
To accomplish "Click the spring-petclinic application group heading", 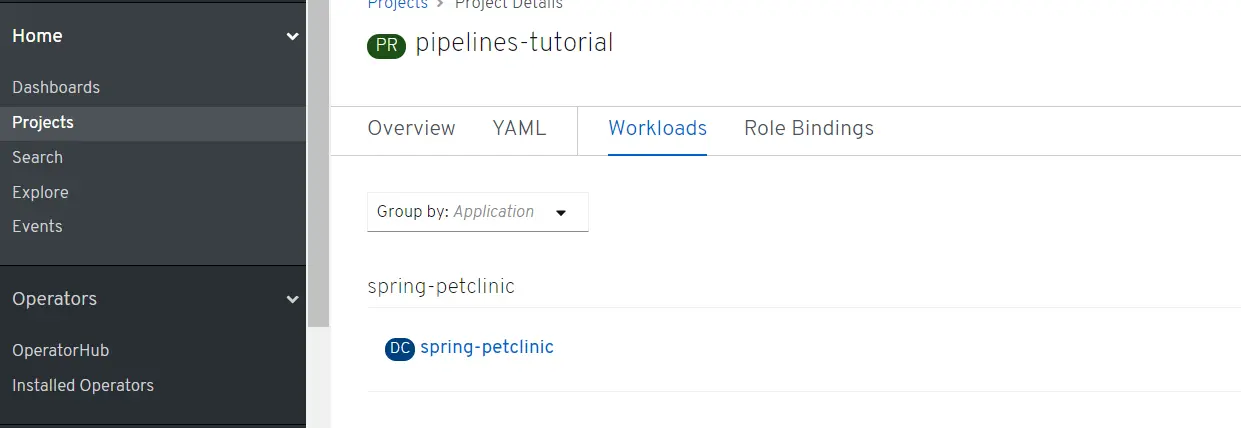I will coord(441,286).
